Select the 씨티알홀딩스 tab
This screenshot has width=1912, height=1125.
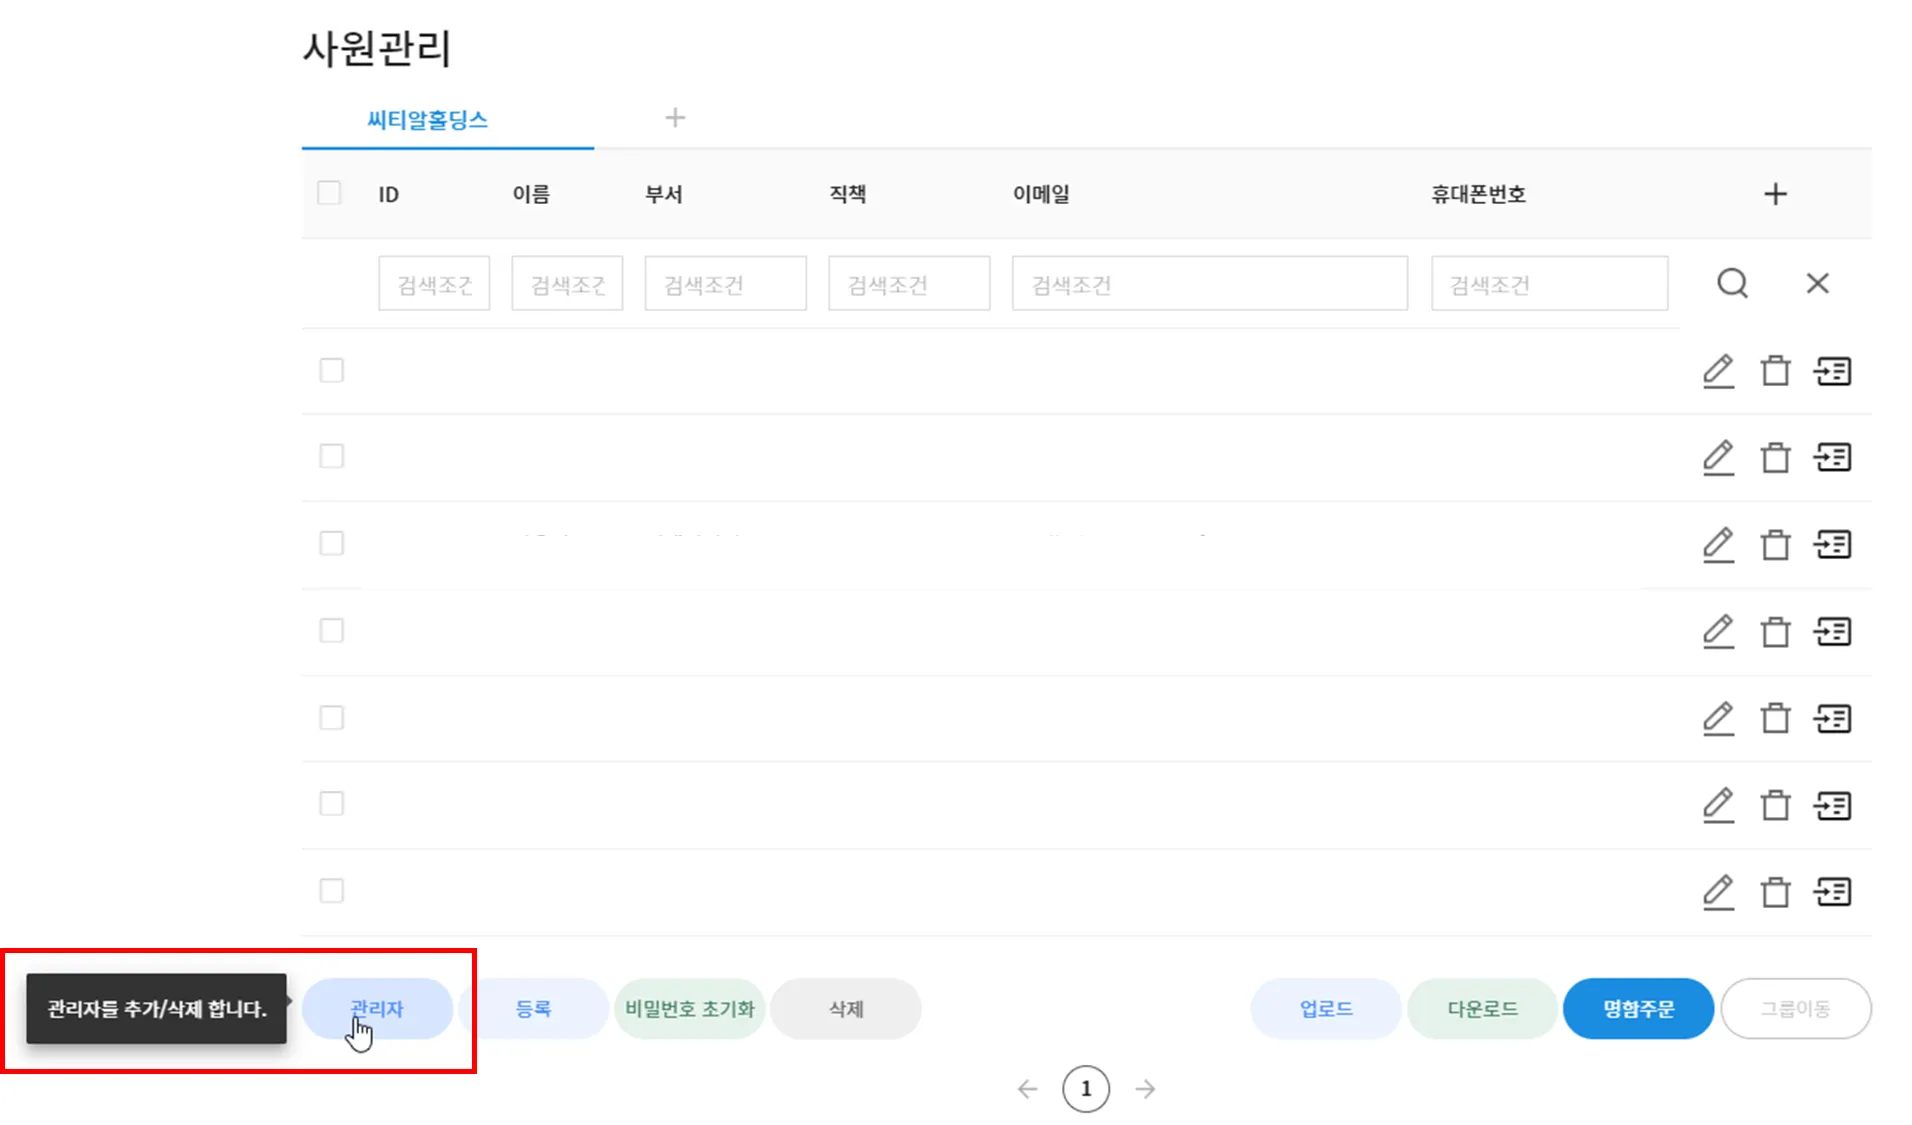point(427,120)
